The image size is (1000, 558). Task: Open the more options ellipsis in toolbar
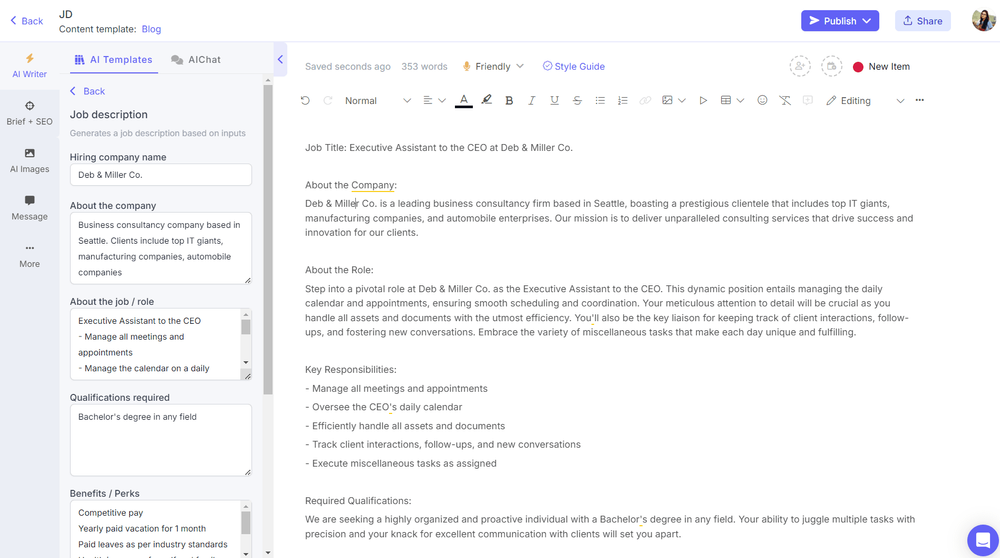(920, 100)
